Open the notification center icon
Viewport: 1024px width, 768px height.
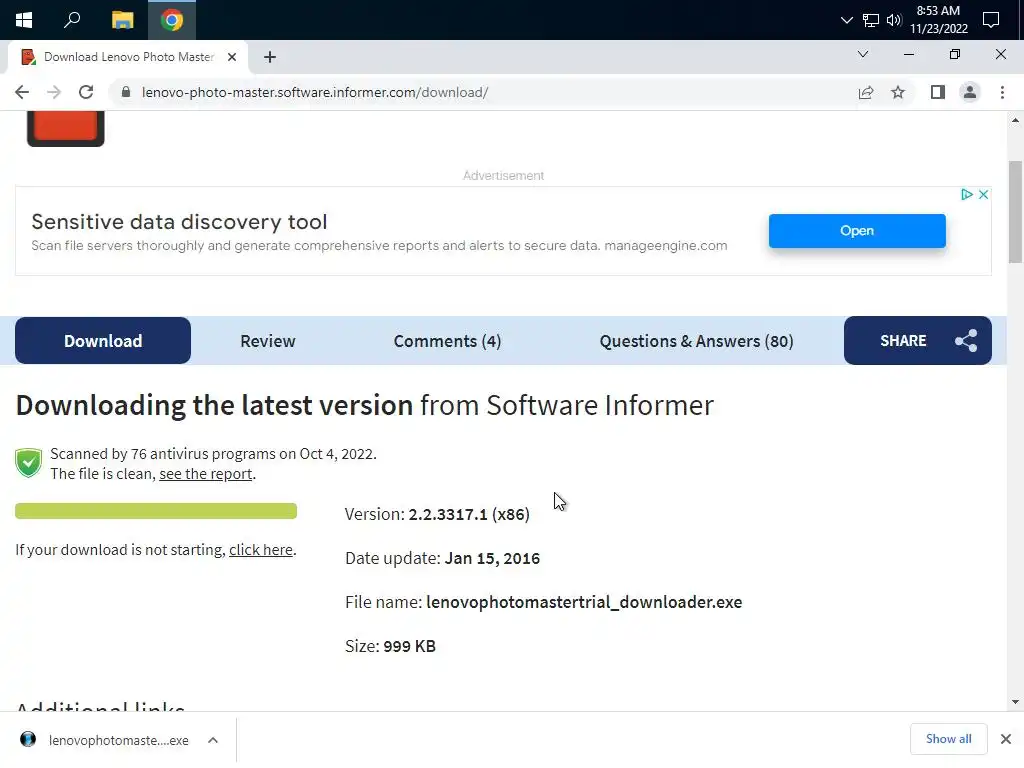(991, 20)
